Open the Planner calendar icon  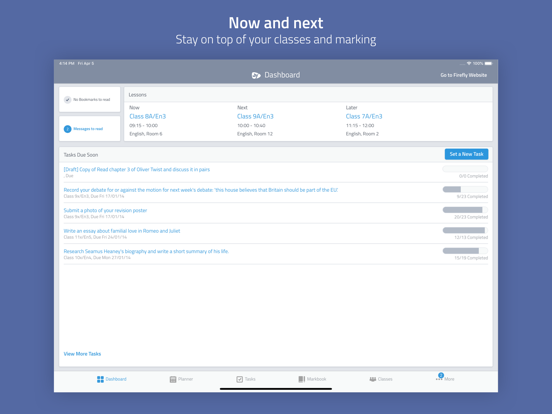[173, 379]
